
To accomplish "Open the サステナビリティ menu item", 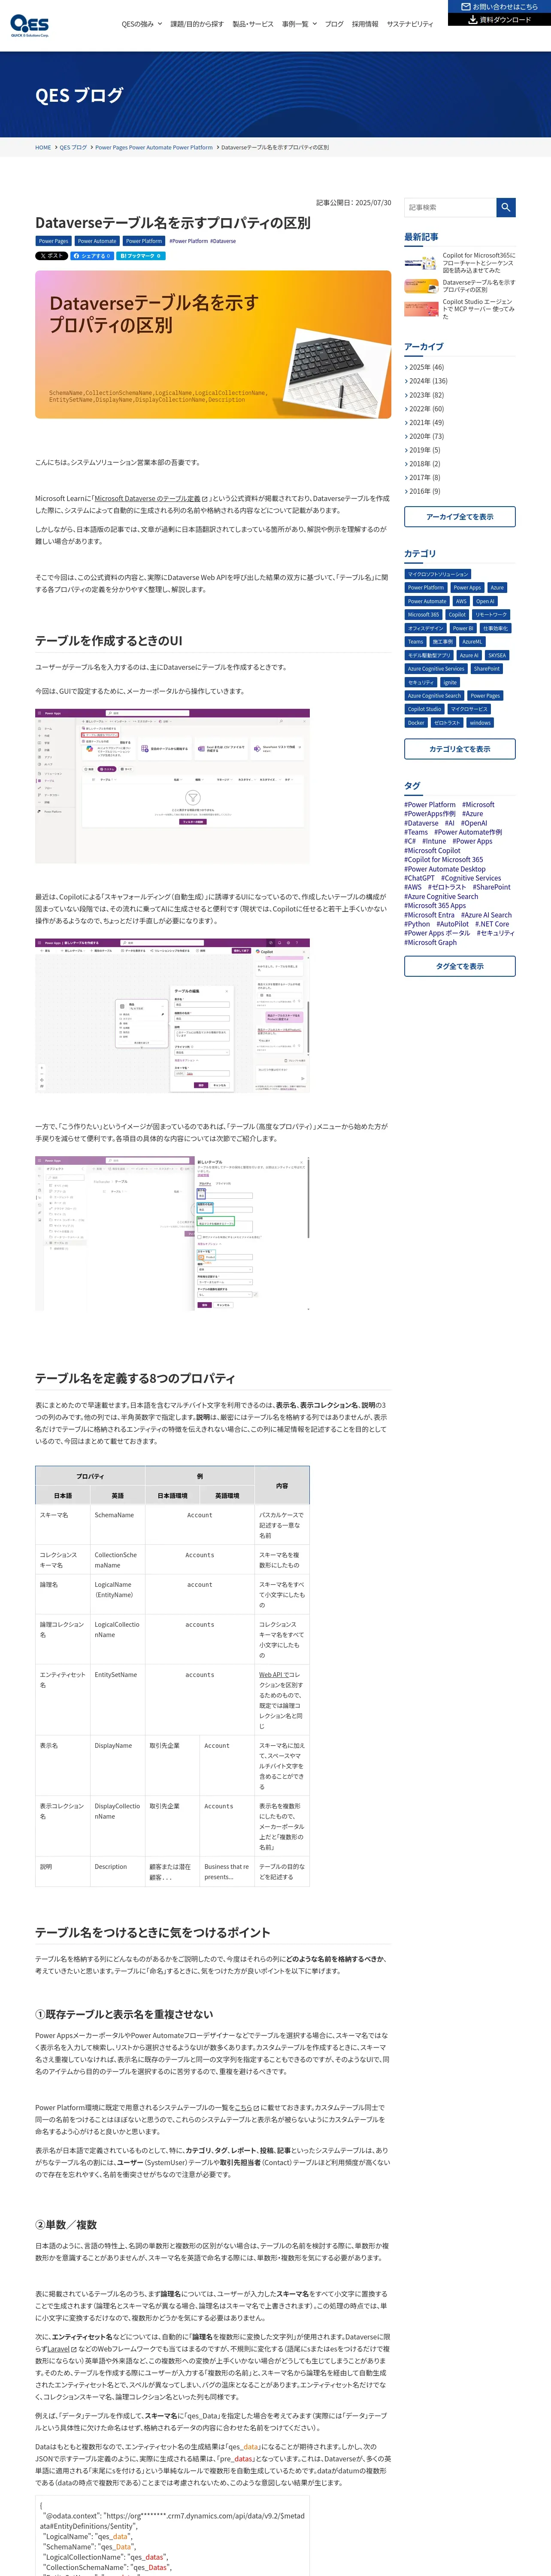I will pyautogui.click(x=410, y=24).
